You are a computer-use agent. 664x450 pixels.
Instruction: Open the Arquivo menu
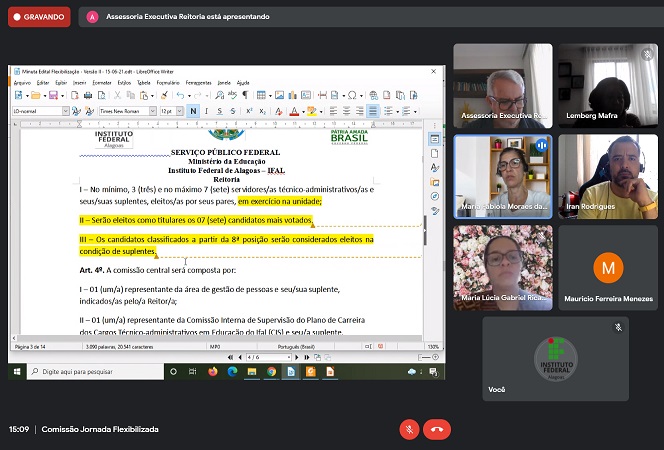click(21, 82)
